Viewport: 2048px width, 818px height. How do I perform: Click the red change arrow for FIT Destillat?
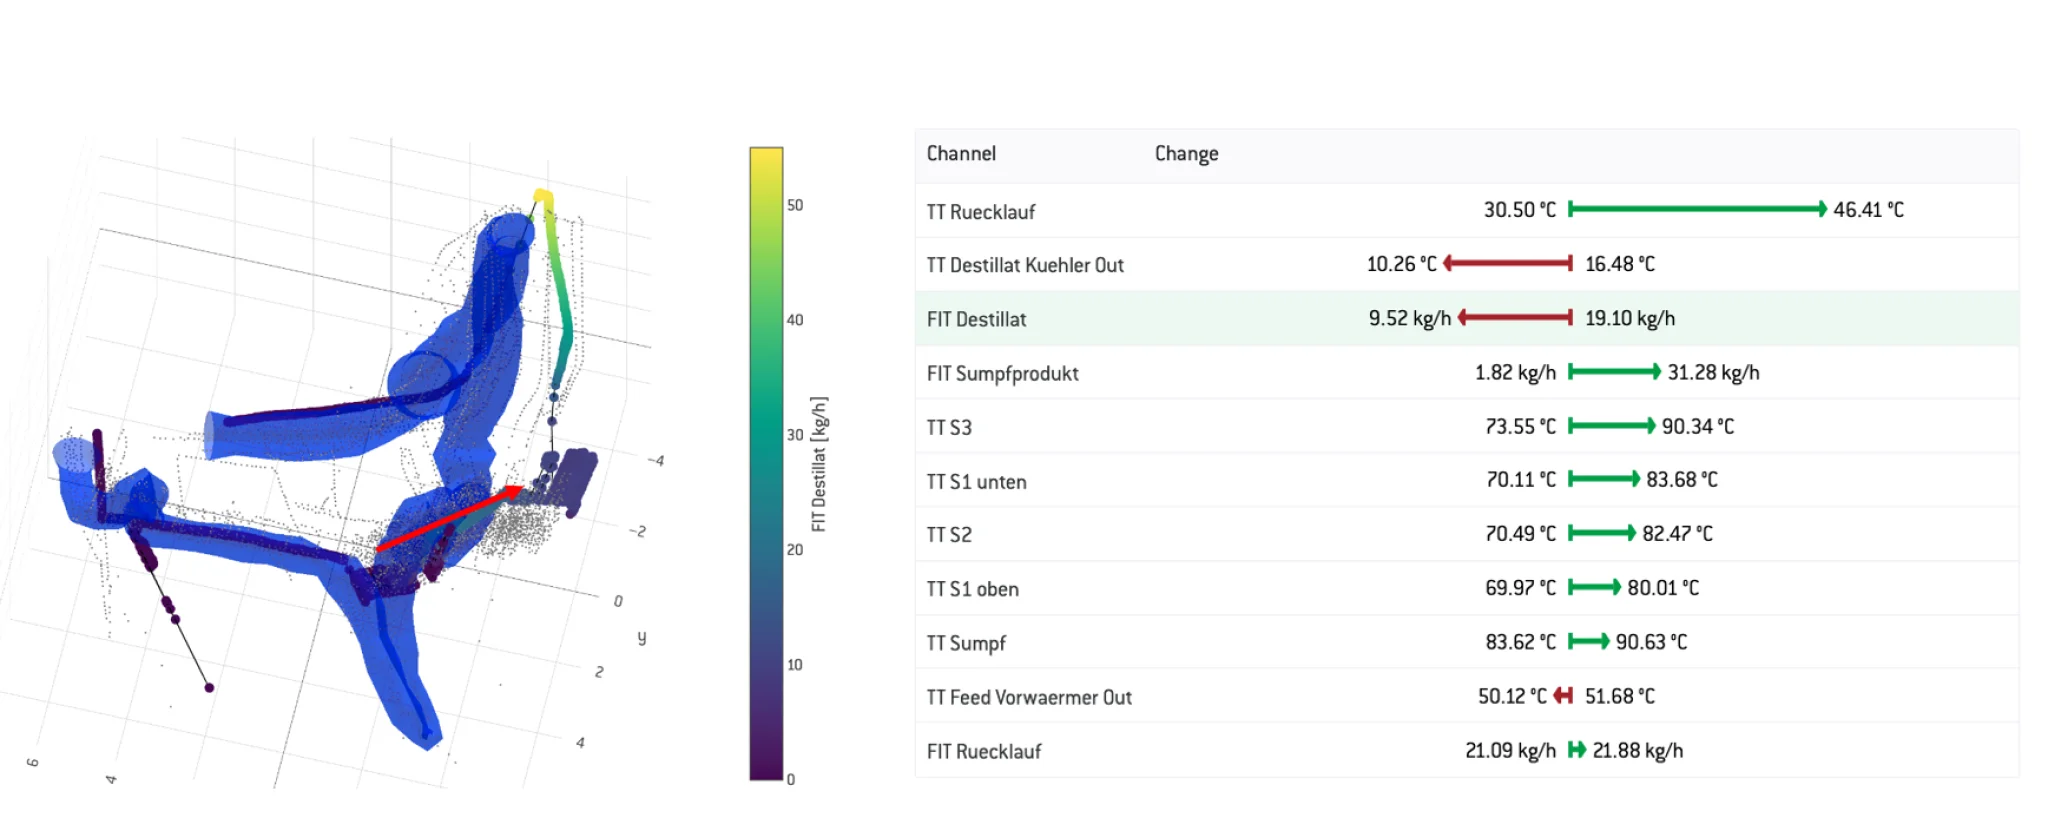click(x=1515, y=317)
